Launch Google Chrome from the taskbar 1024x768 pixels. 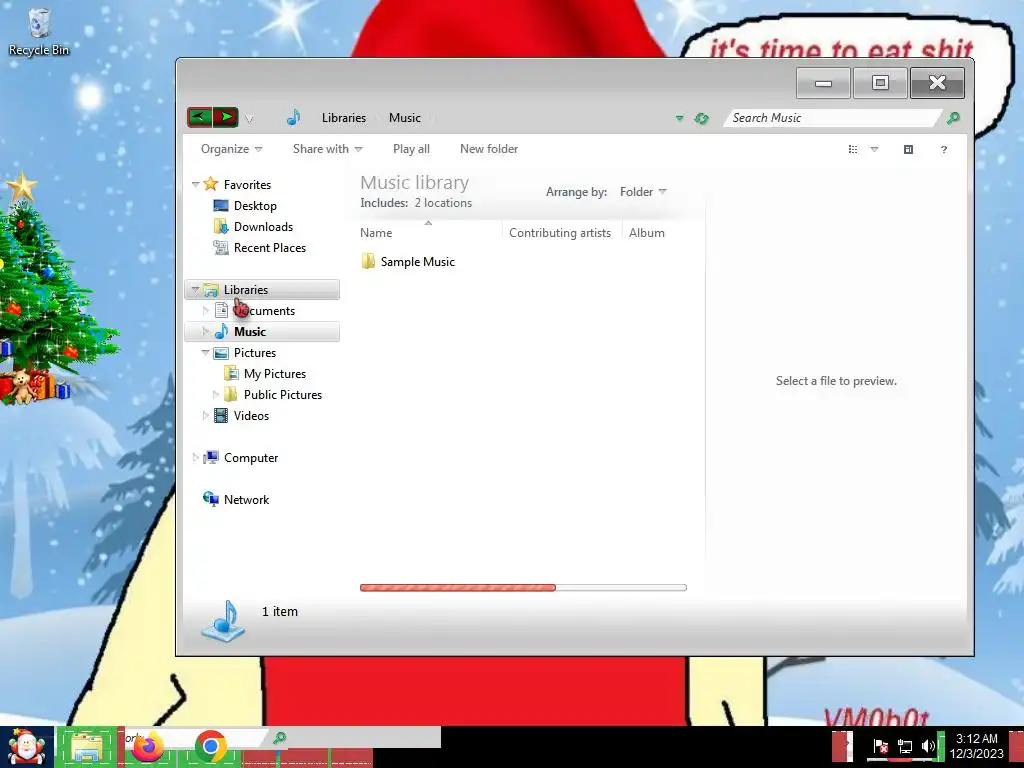(210, 746)
